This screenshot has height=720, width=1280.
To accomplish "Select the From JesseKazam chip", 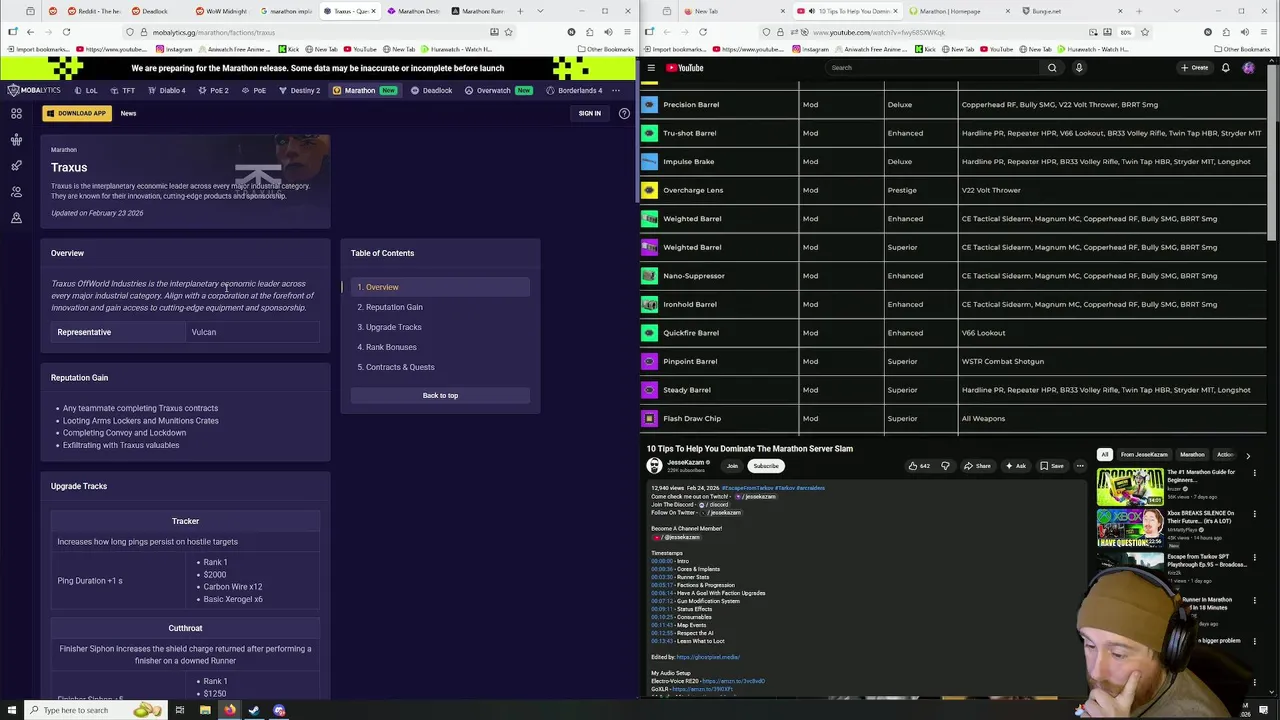I will (x=1144, y=455).
